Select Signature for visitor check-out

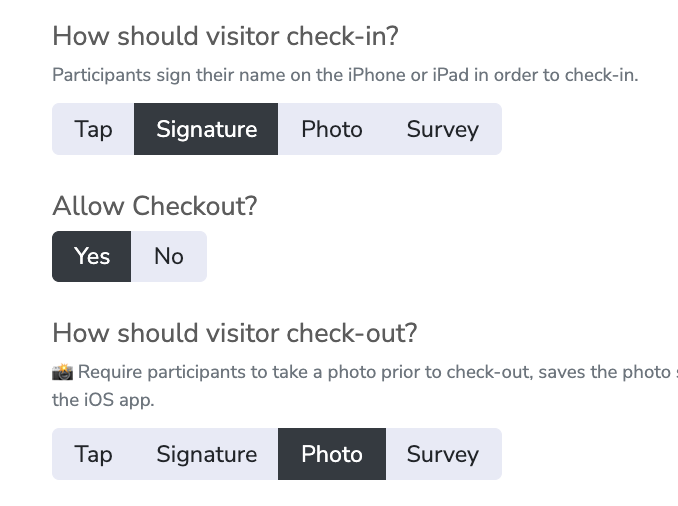click(206, 454)
